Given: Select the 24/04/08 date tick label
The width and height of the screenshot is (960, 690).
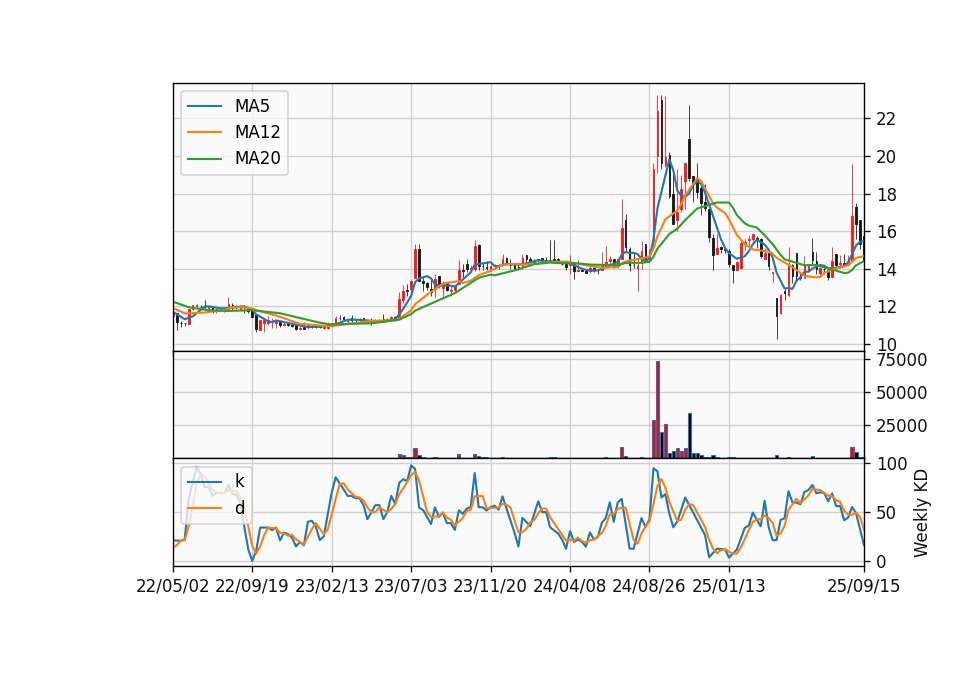Looking at the screenshot, I should click(569, 586).
